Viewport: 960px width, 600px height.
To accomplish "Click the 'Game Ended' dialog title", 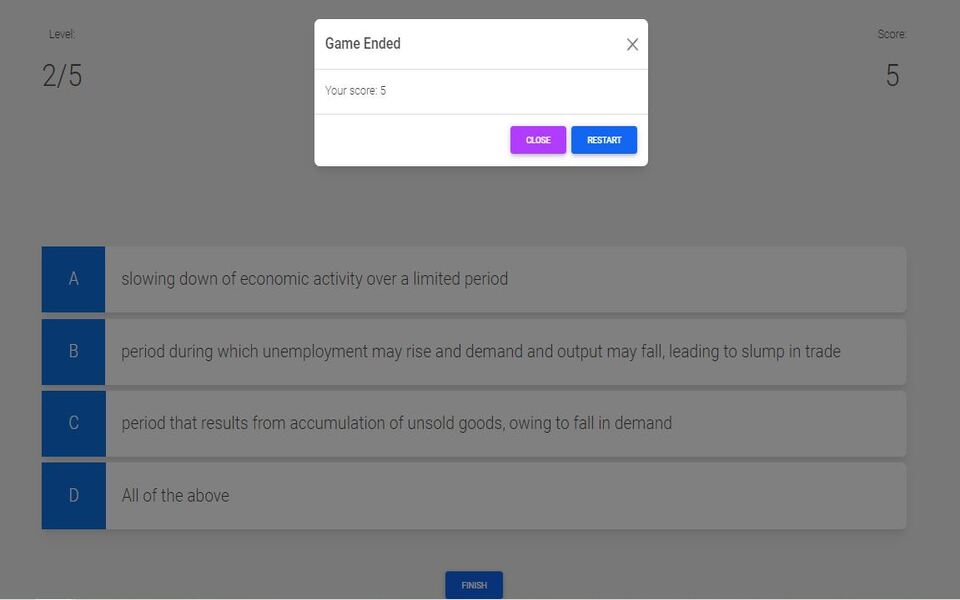I will click(363, 44).
